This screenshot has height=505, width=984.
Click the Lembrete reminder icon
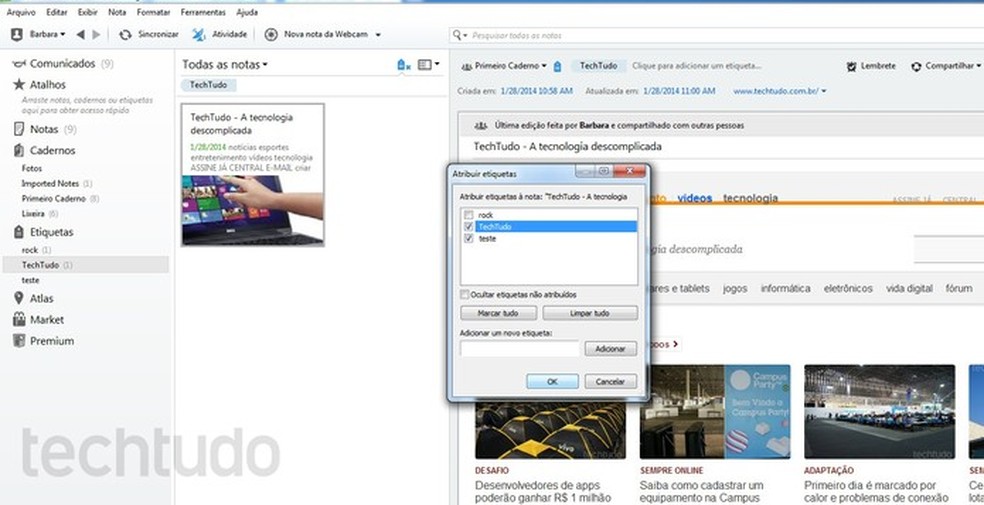point(851,67)
